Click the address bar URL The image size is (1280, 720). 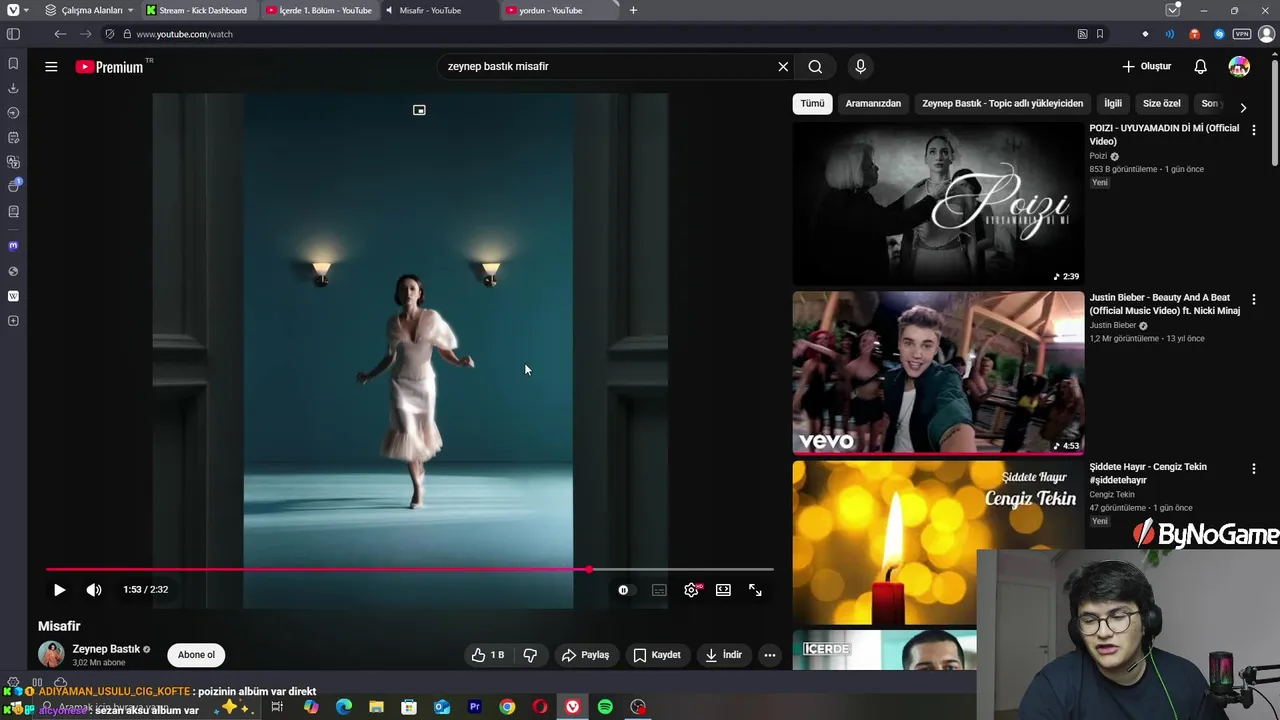pos(184,34)
